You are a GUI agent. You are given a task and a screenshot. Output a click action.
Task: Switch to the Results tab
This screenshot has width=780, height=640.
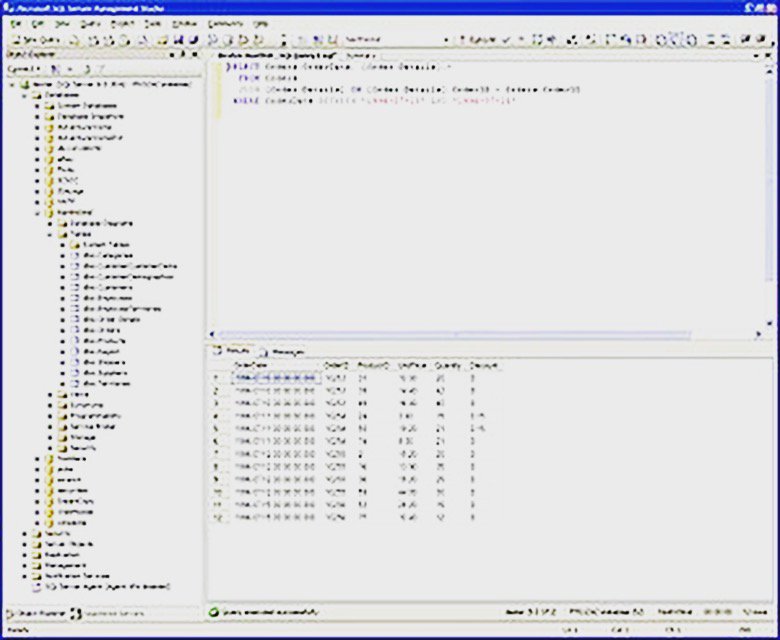click(232, 351)
